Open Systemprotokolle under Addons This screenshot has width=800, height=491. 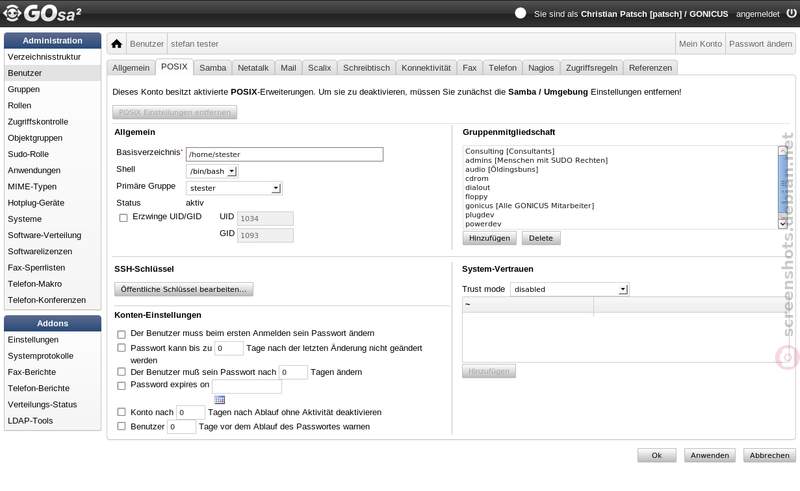pos(53,356)
